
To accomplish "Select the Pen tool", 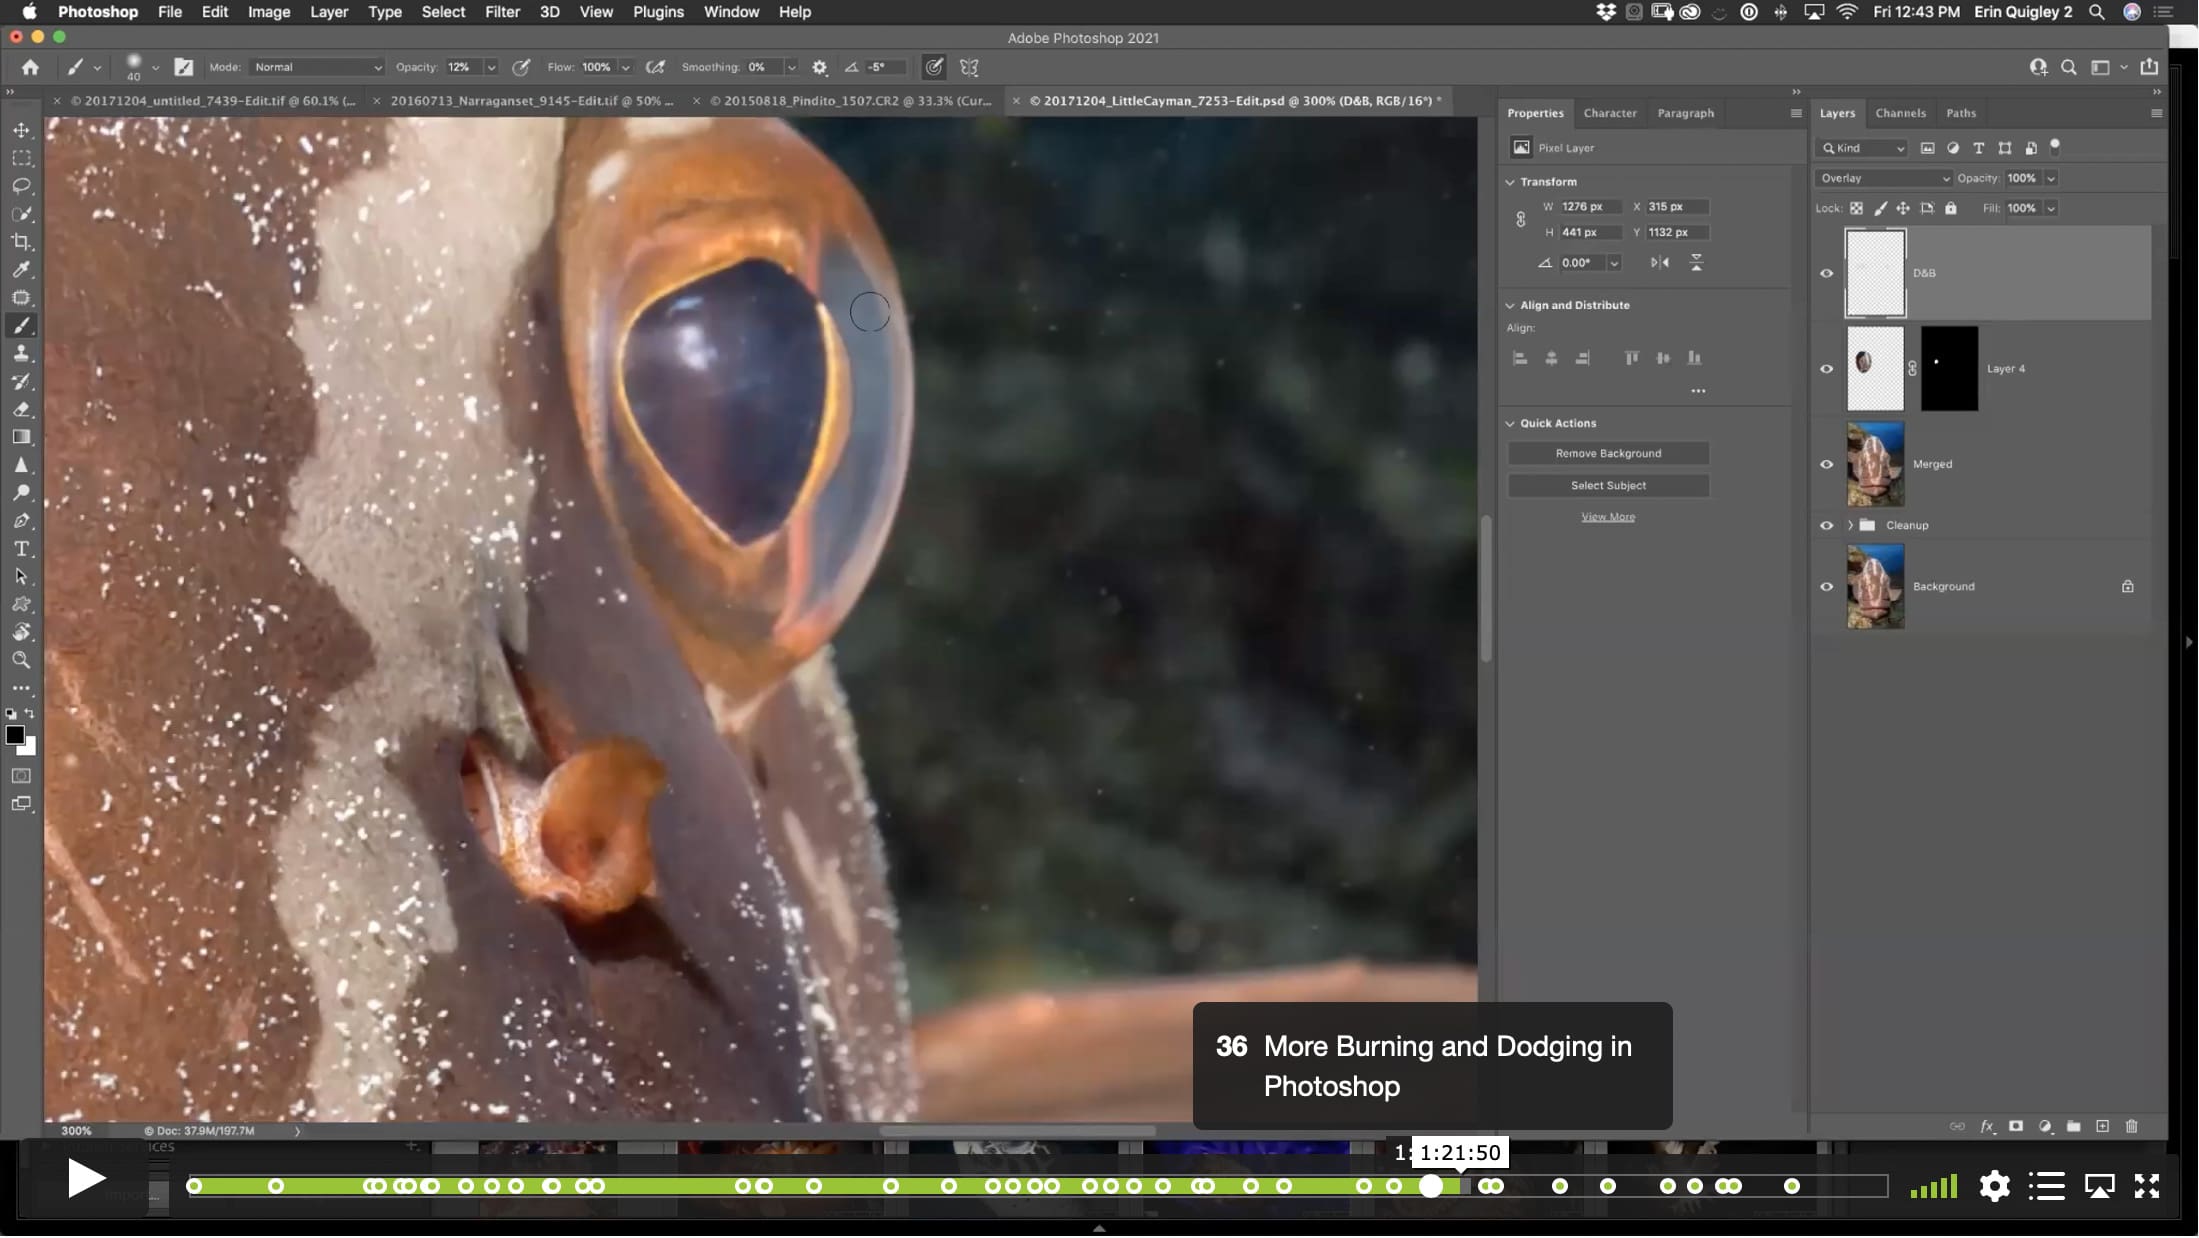I will [x=21, y=521].
